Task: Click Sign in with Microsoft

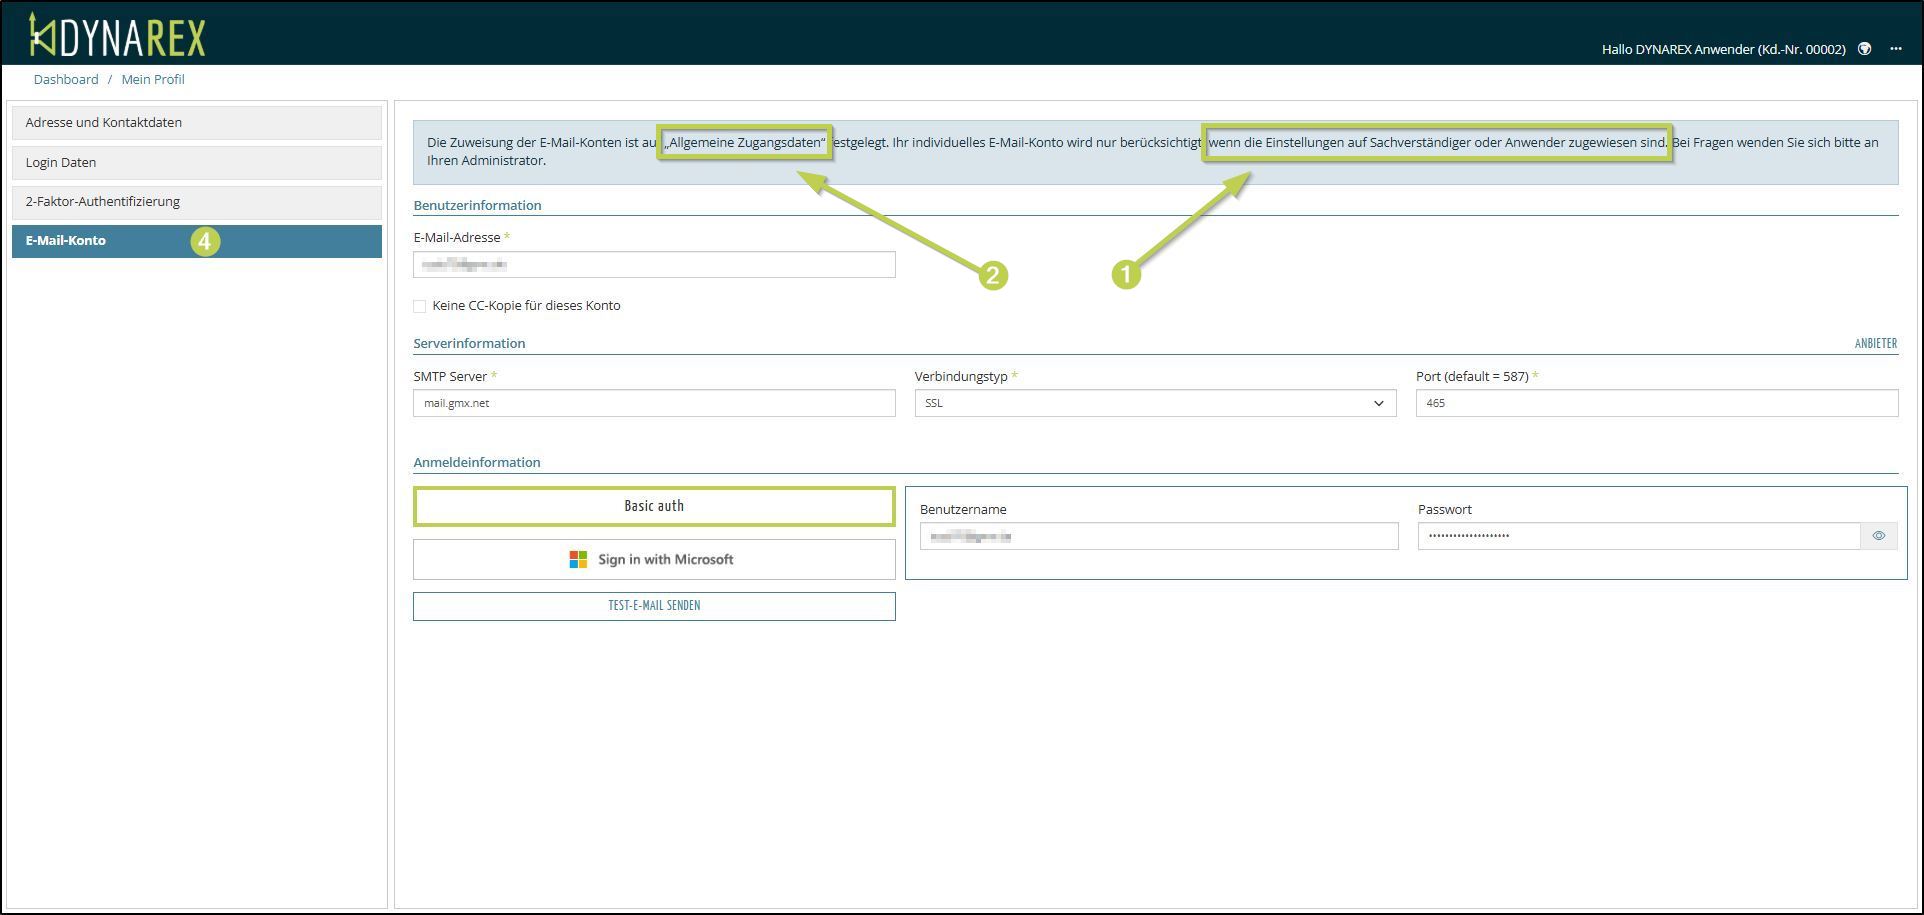Action: coord(654,560)
